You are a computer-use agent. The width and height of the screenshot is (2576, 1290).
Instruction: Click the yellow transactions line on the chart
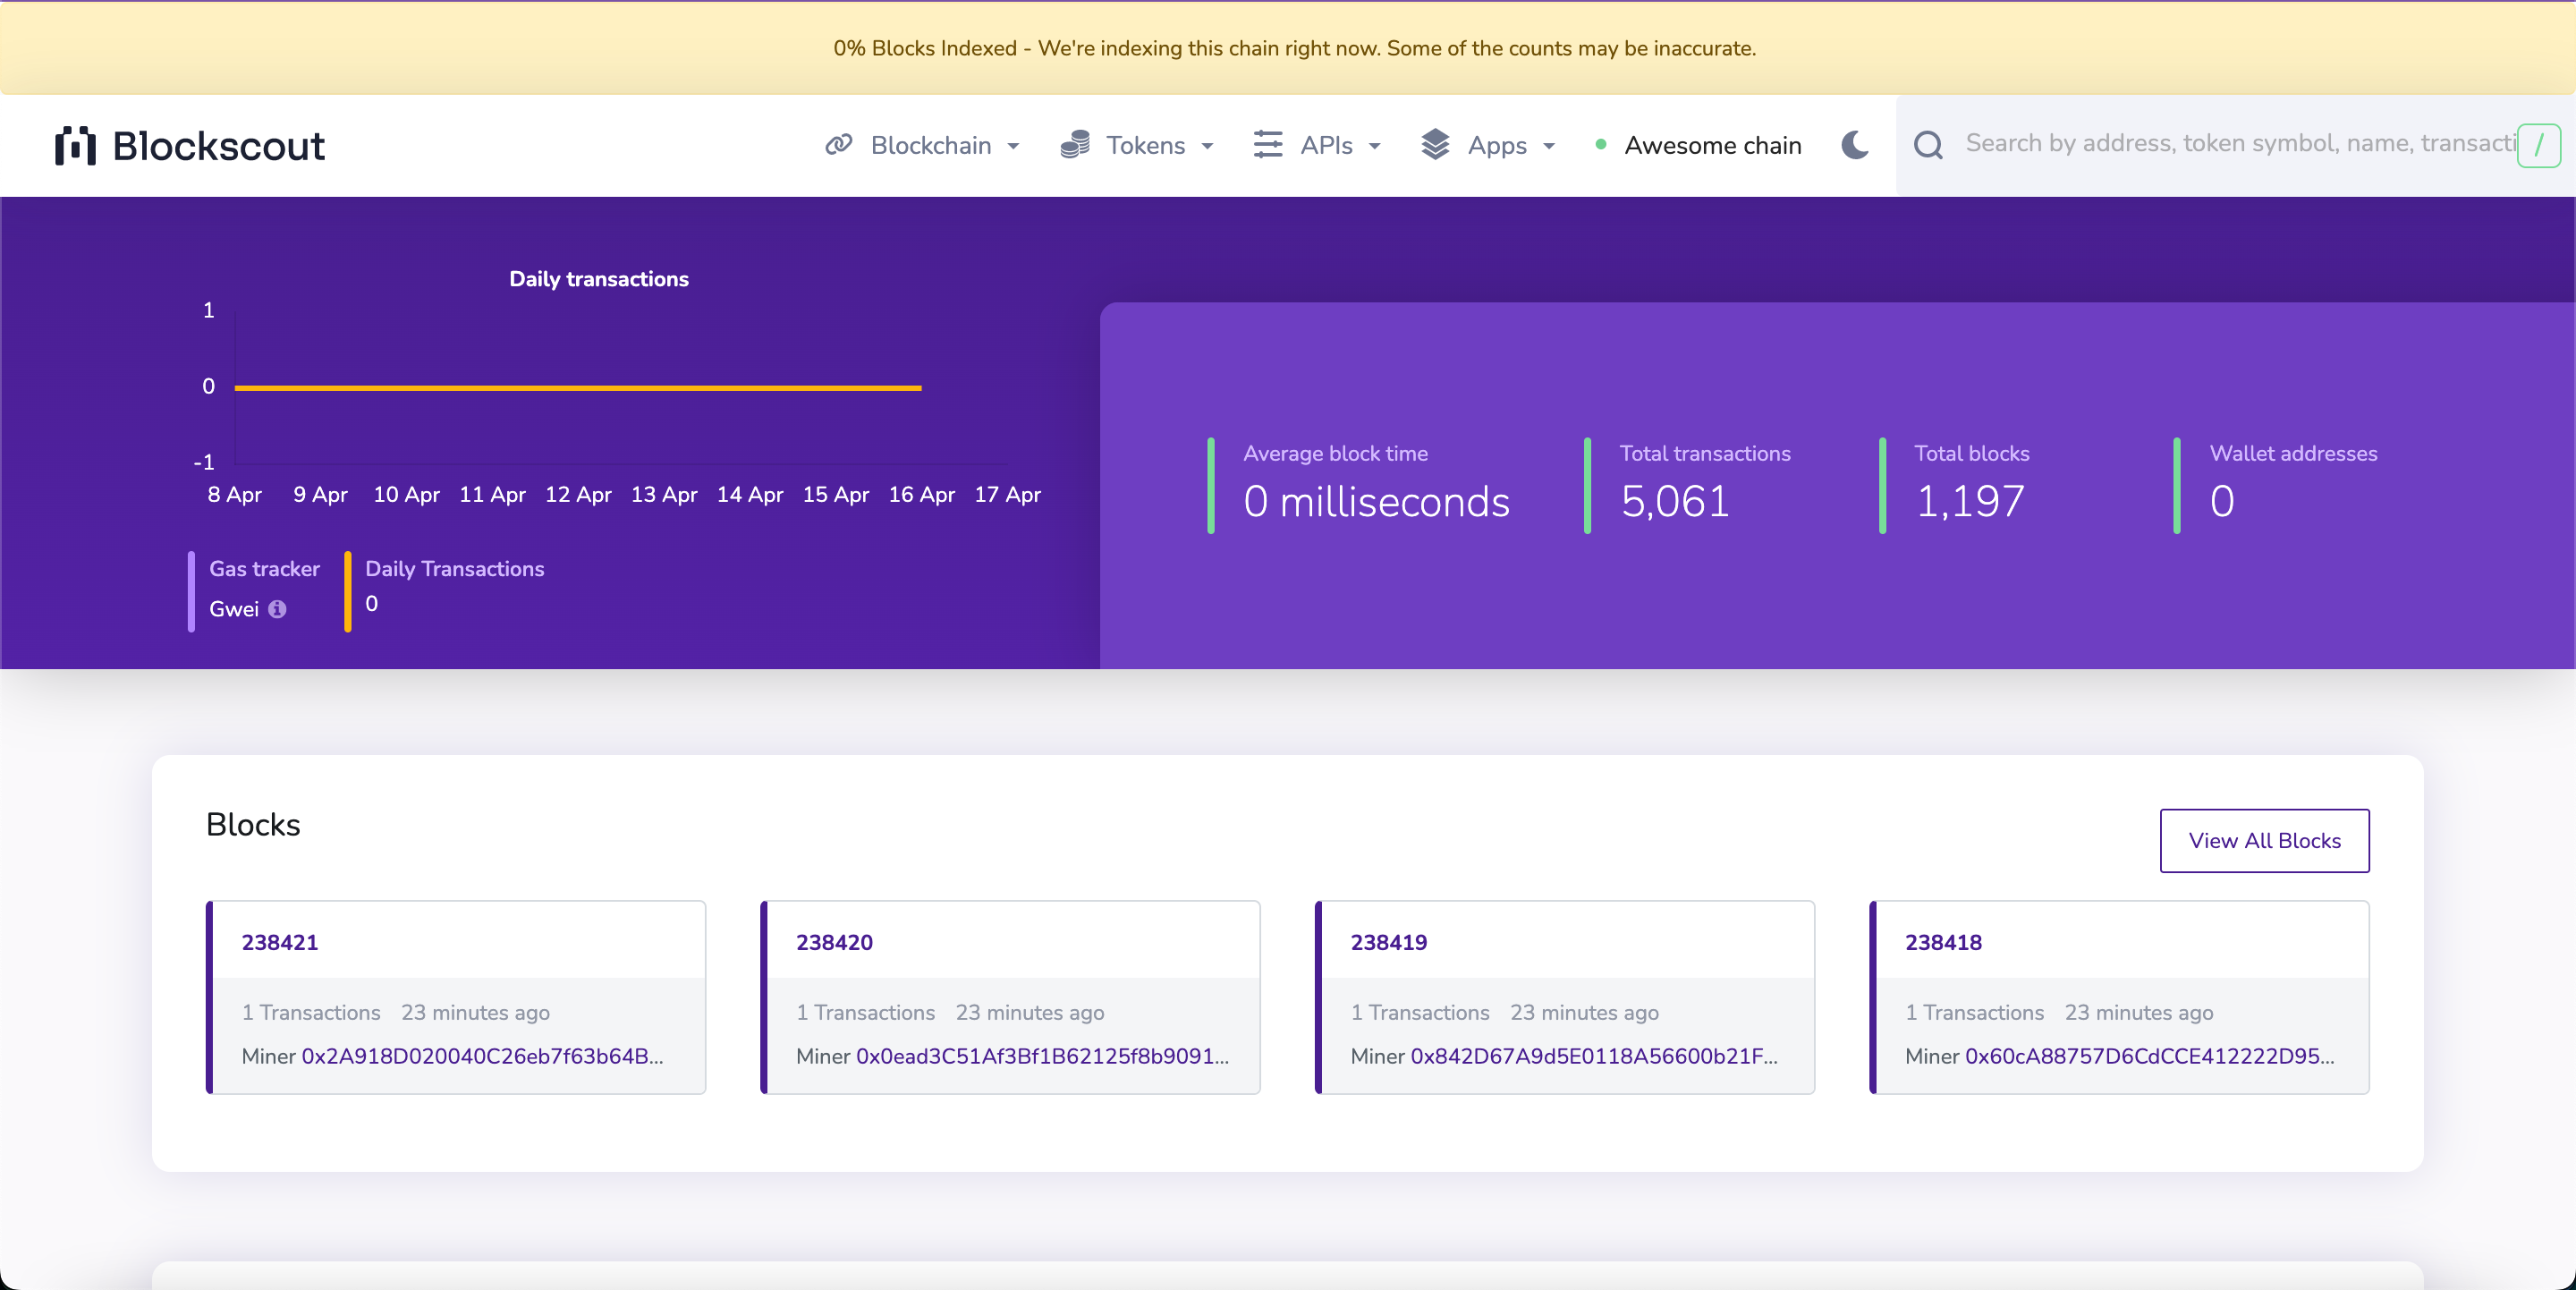576,387
